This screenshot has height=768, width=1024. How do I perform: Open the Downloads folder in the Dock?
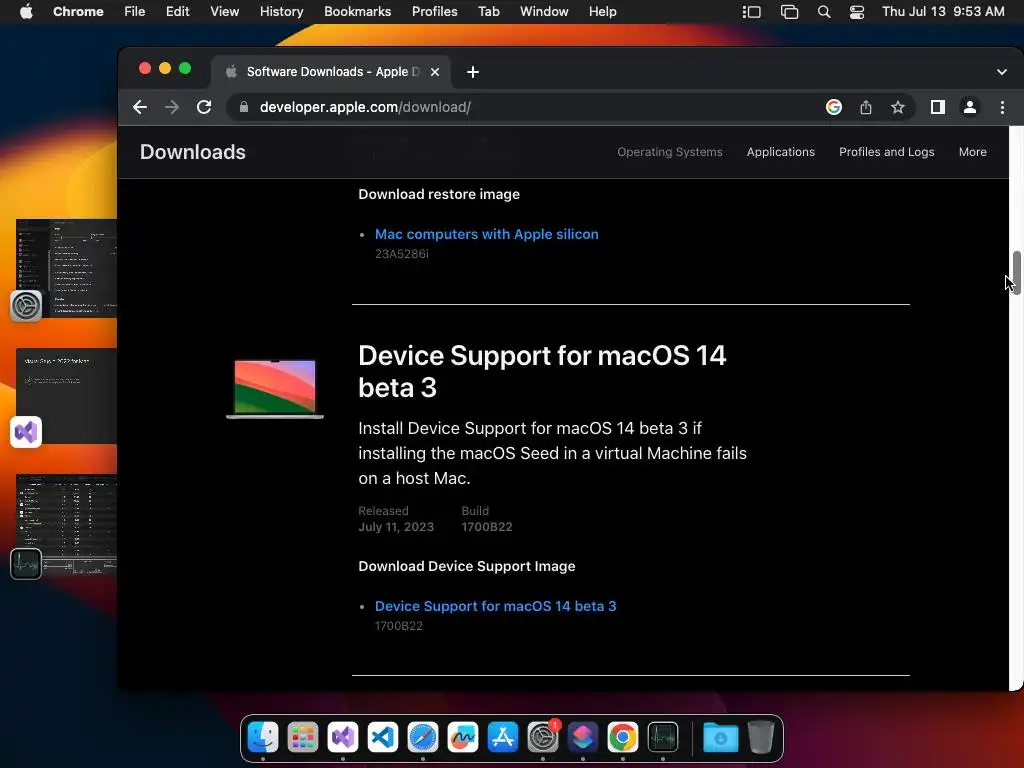pos(720,737)
